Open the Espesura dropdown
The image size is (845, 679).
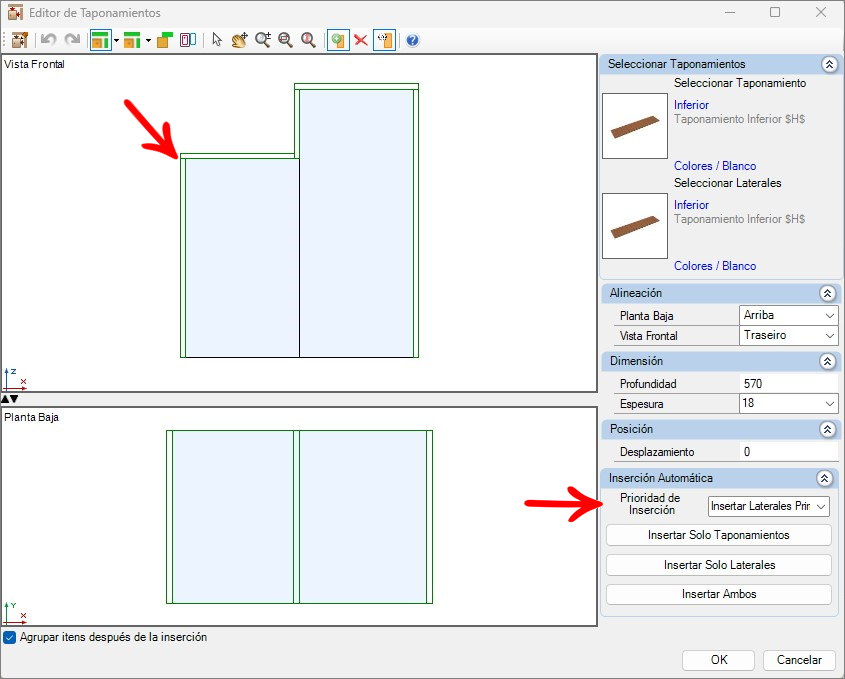(788, 403)
